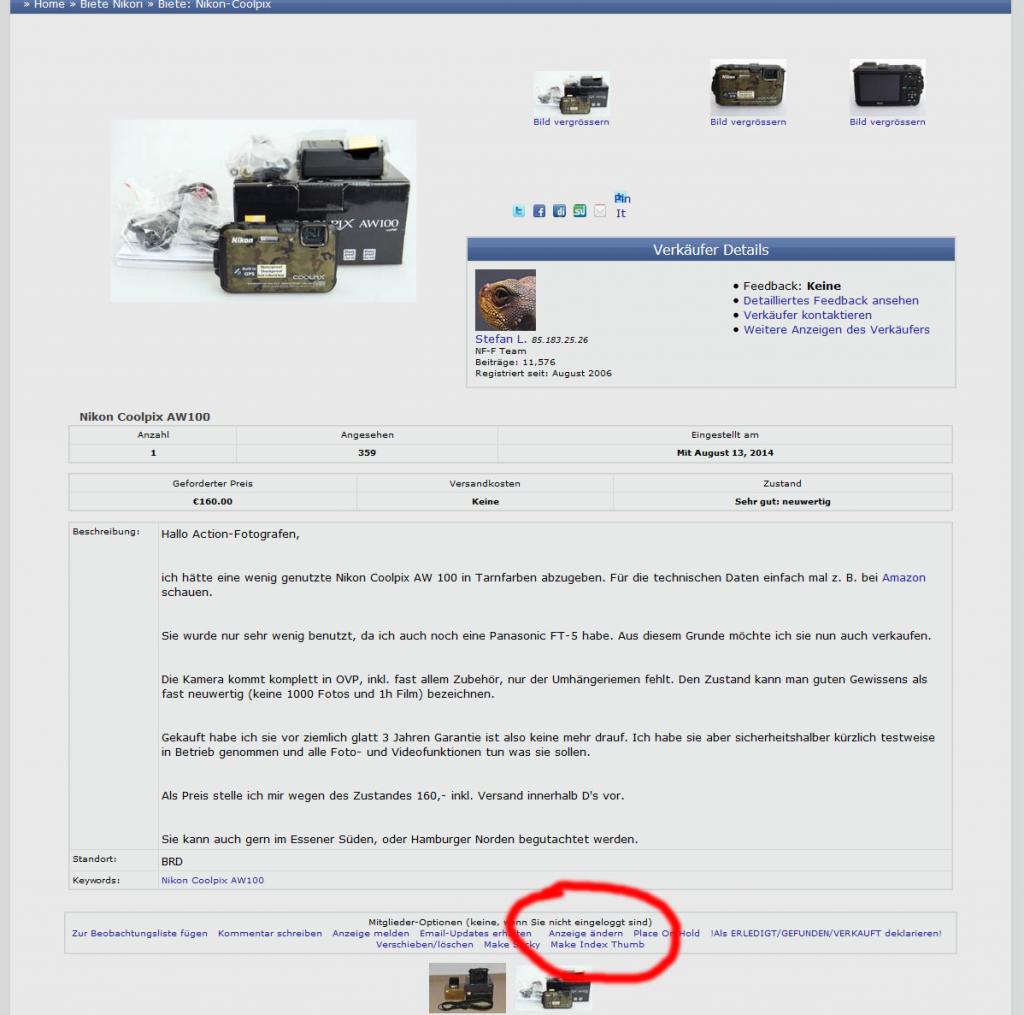
Task: Click 'Anzeige melden' link
Action: pyautogui.click(x=370, y=933)
